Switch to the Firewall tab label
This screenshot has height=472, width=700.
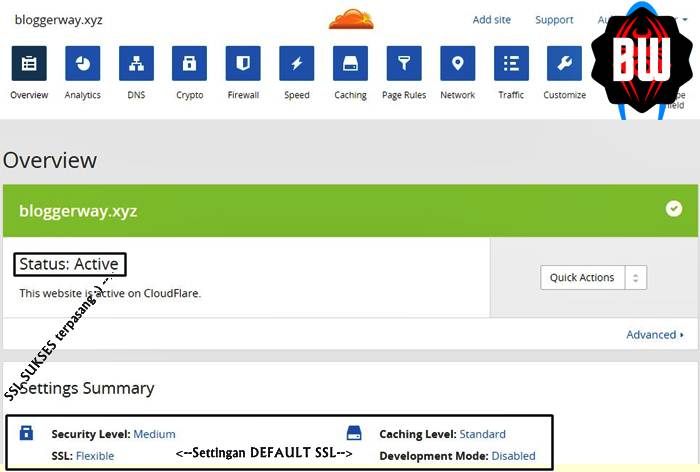click(x=243, y=95)
